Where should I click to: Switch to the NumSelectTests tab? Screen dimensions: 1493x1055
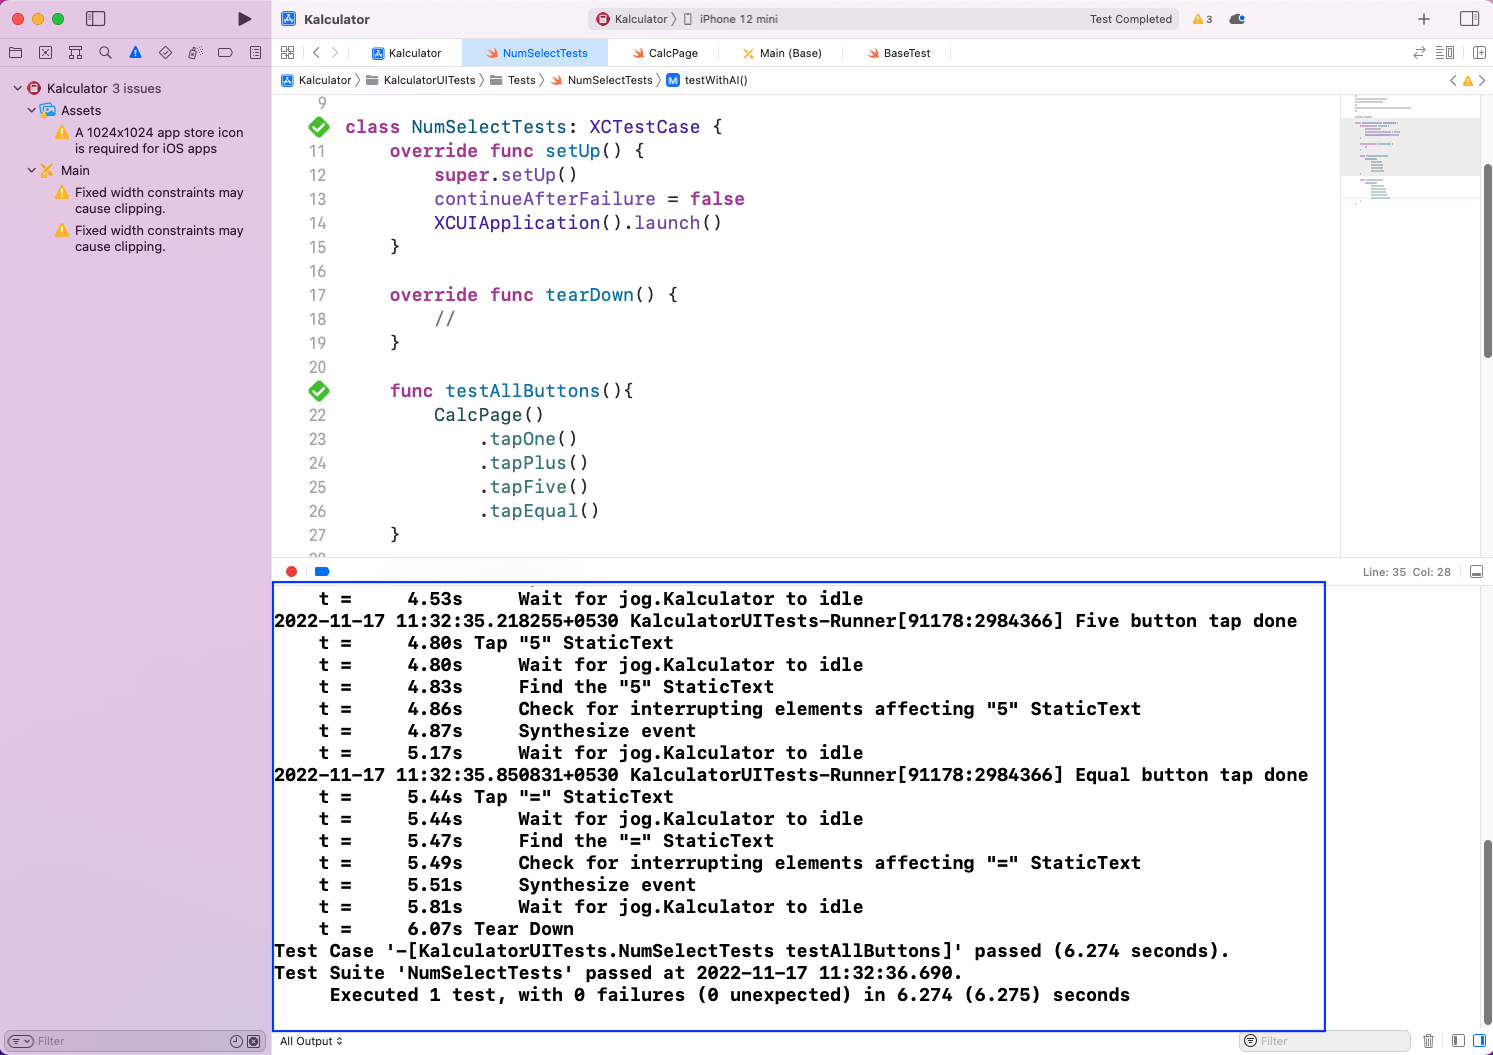coord(537,53)
